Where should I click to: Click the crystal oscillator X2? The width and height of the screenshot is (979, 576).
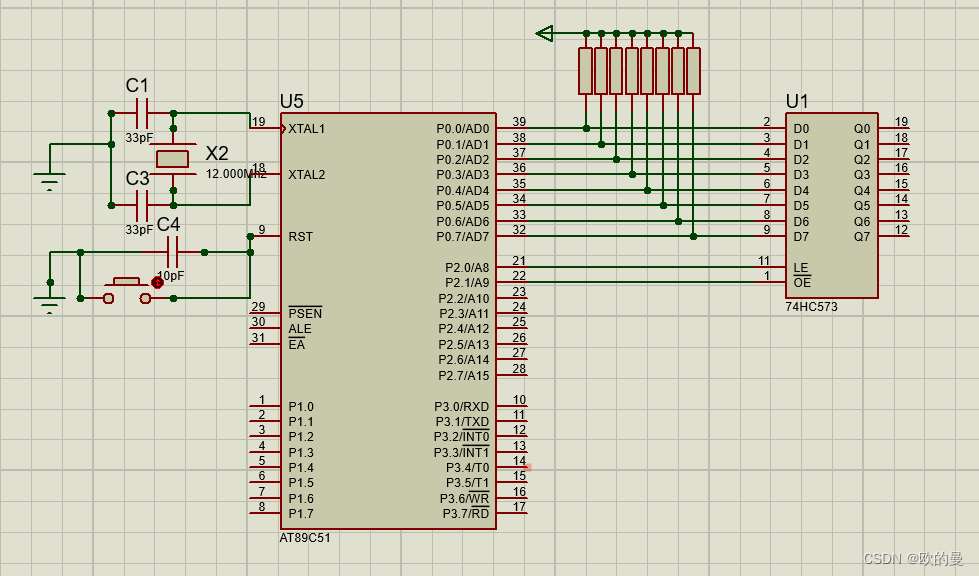[173, 157]
